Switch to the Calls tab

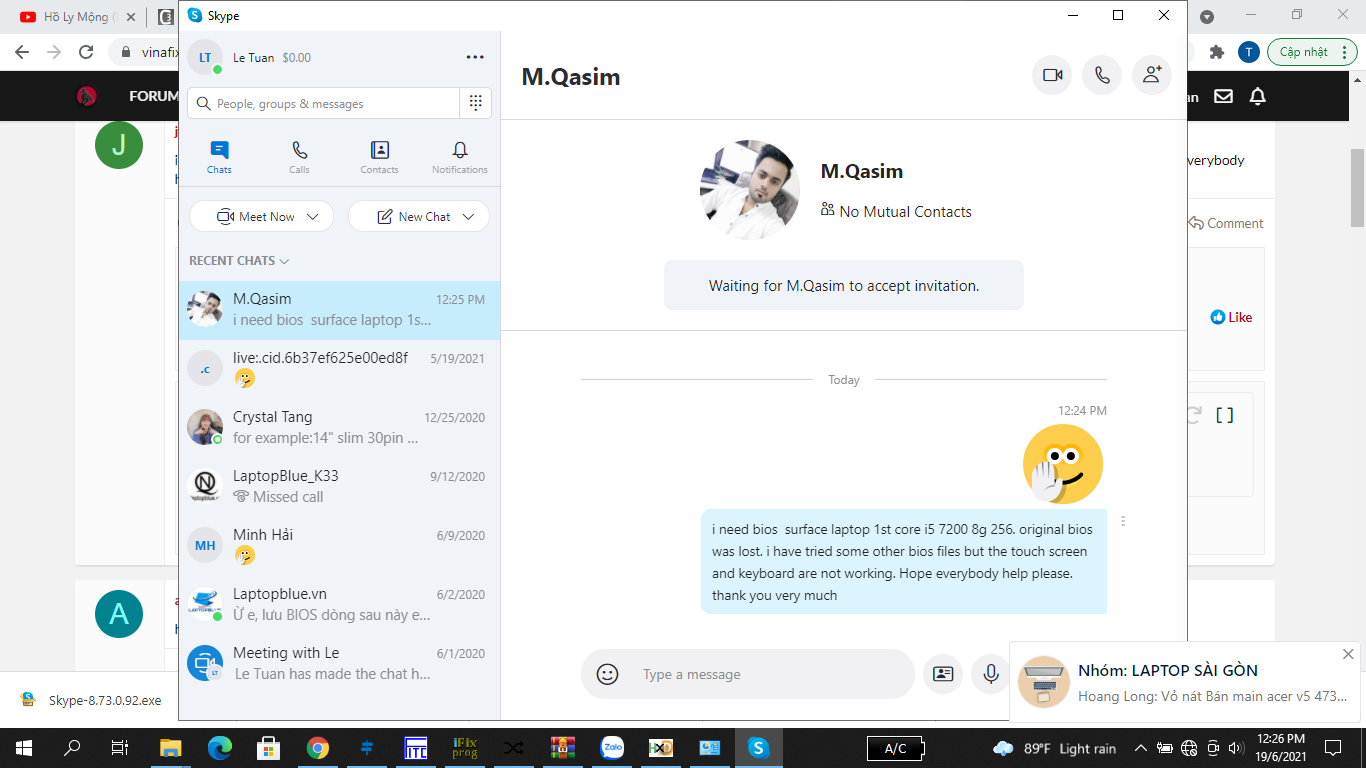tap(299, 157)
